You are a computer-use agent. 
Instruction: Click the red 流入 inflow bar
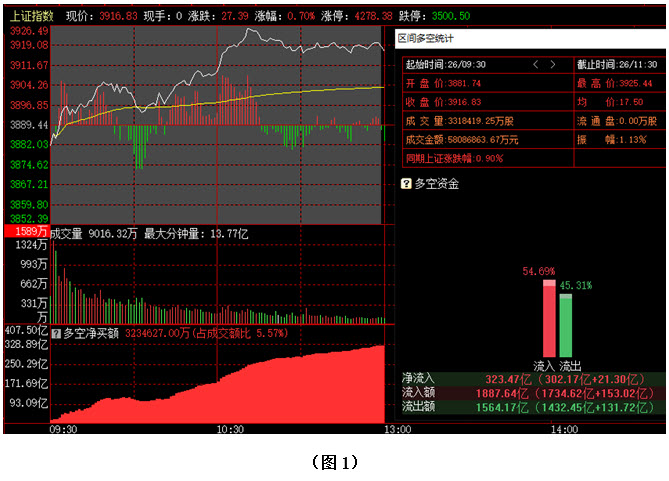pos(549,318)
